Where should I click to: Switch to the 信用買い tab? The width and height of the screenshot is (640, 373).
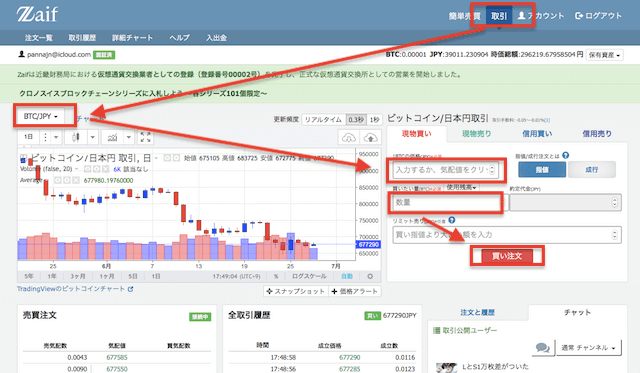(537, 133)
